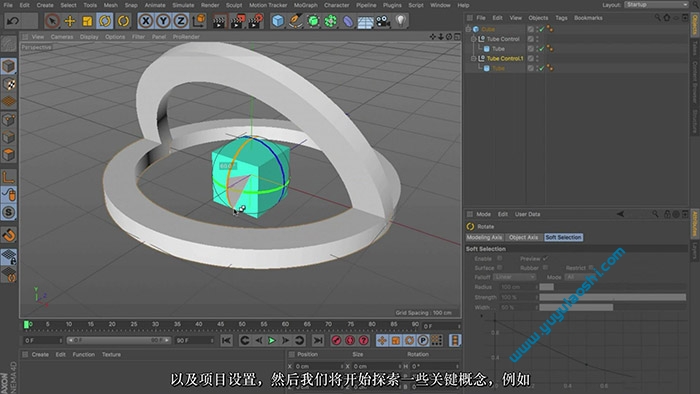Click the Keyframe Selection question-mark button
This screenshot has width=700, height=394.
364,340
